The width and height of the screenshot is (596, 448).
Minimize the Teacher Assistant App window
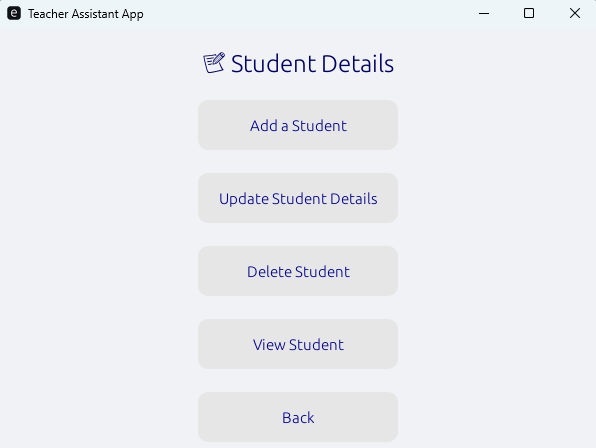pyautogui.click(x=484, y=13)
